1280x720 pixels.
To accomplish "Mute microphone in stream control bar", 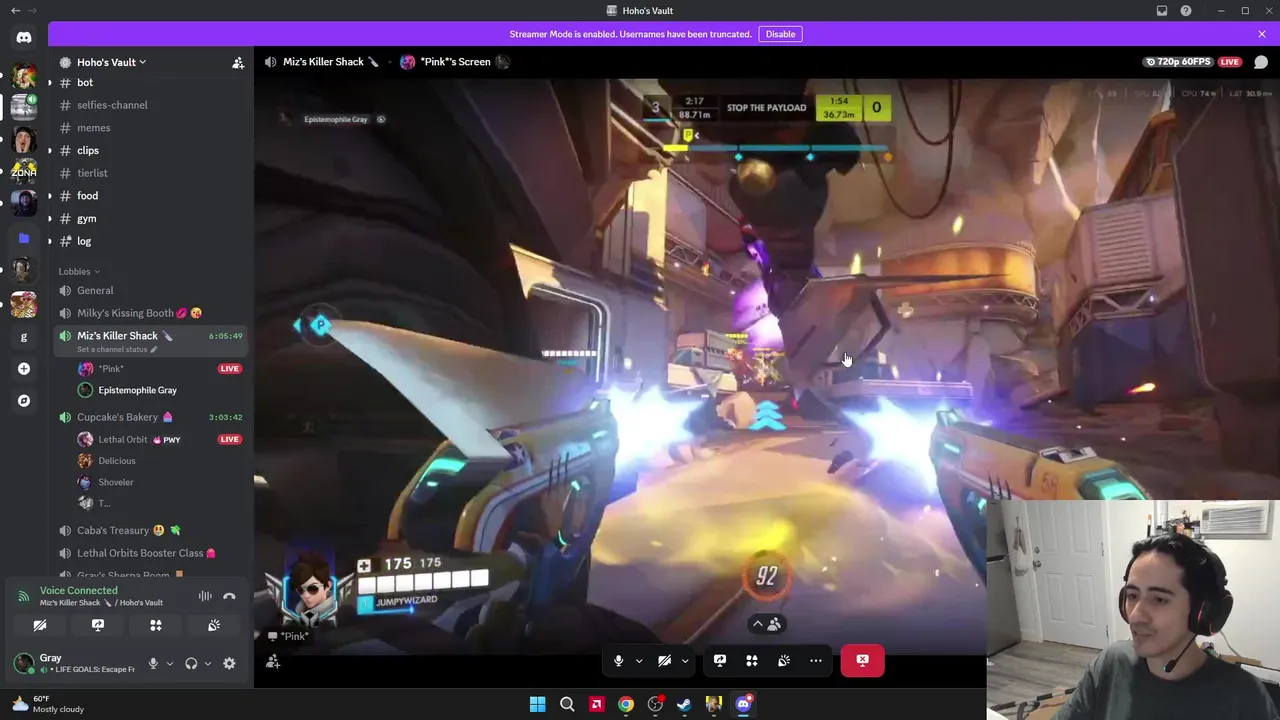I will (x=618, y=660).
